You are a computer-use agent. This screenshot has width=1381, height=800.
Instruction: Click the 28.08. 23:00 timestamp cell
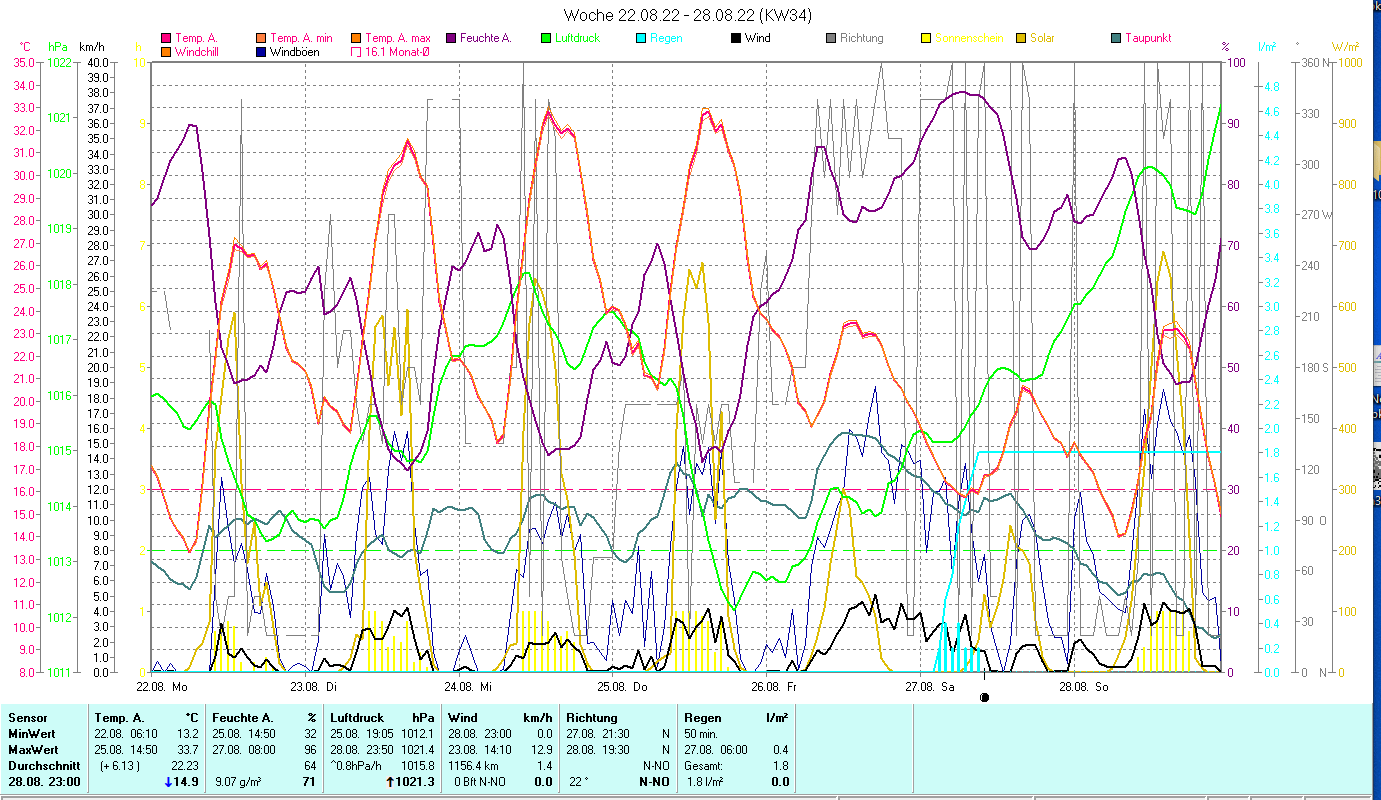43,782
